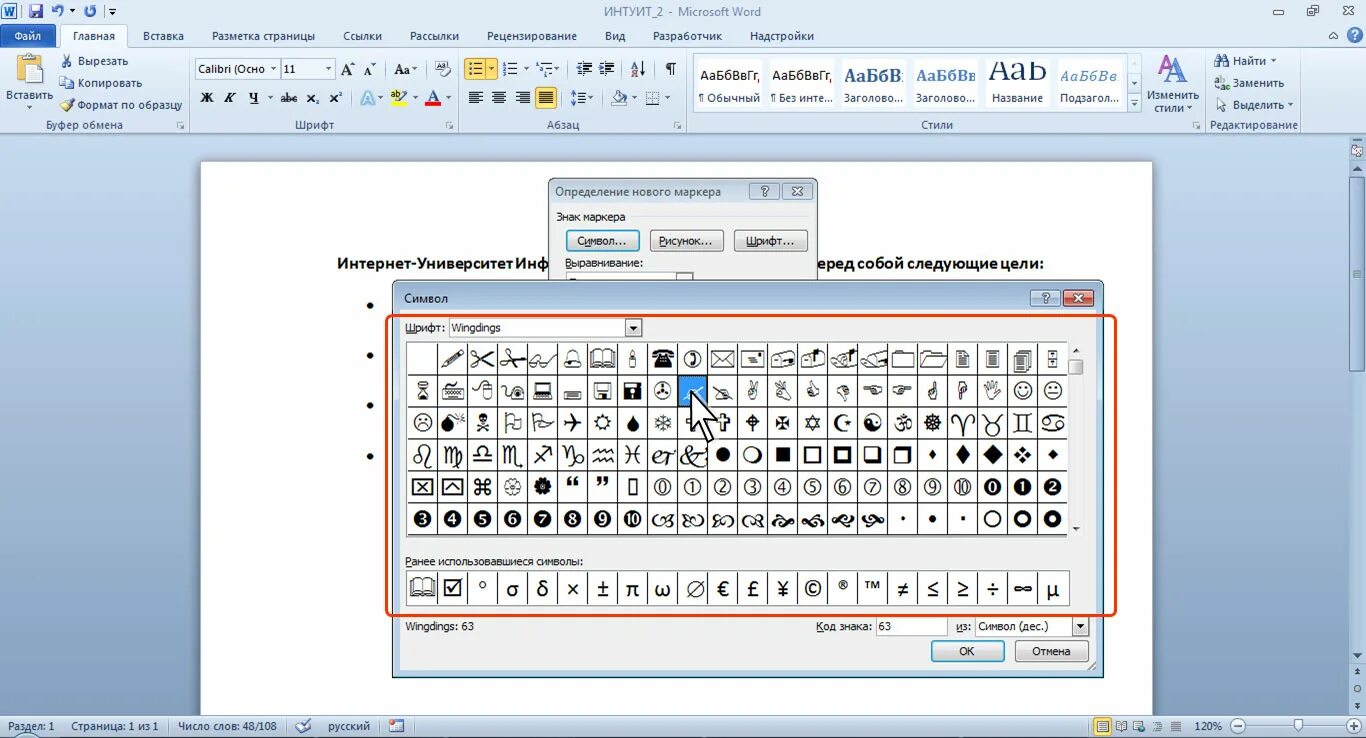Apply italic formatting with К button
This screenshot has width=1366, height=738.
point(230,98)
